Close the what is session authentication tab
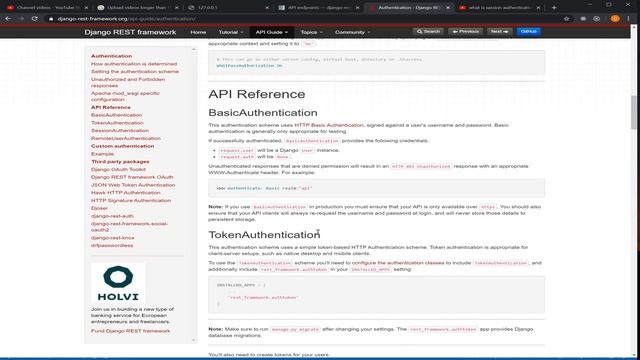This screenshot has height=360, width=640. coord(538,7)
